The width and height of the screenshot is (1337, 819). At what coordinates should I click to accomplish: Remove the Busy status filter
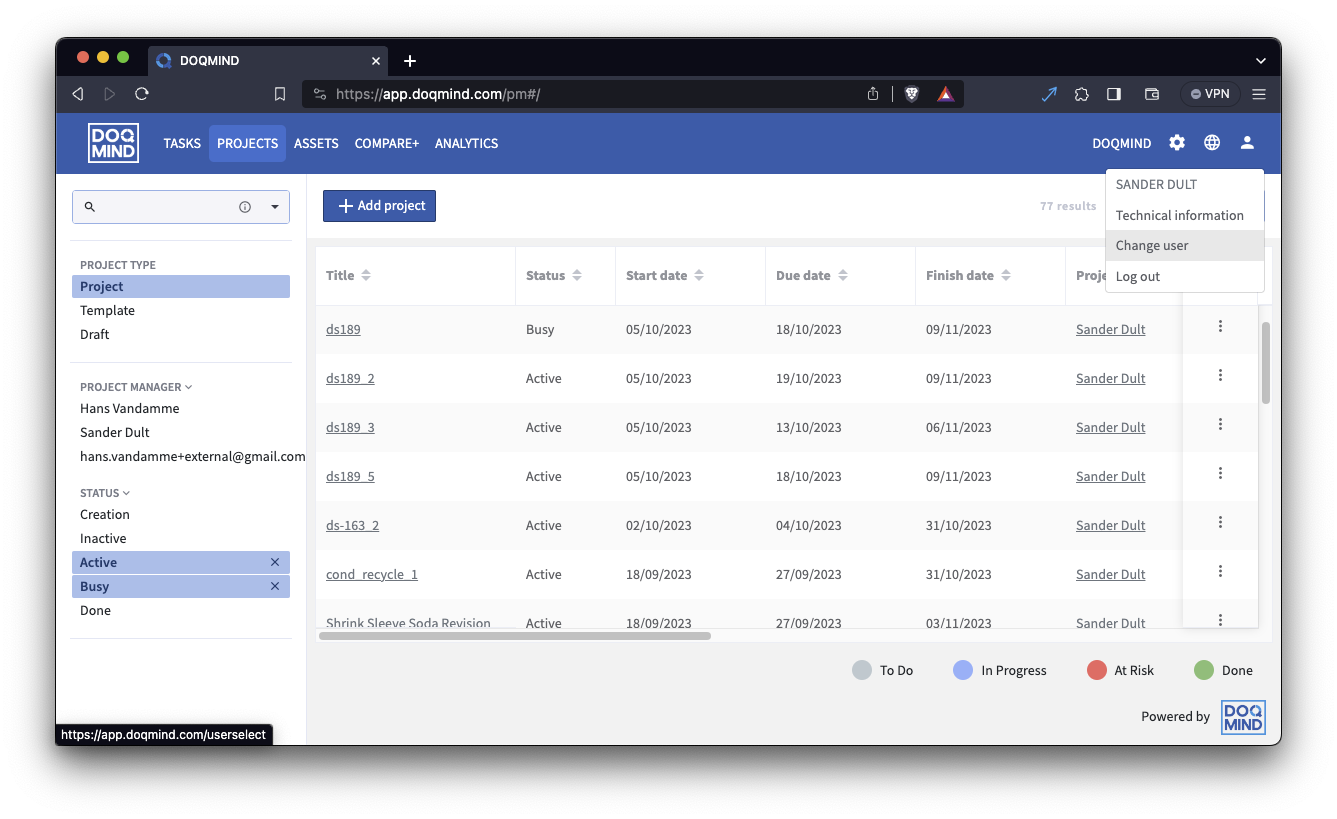[275, 586]
